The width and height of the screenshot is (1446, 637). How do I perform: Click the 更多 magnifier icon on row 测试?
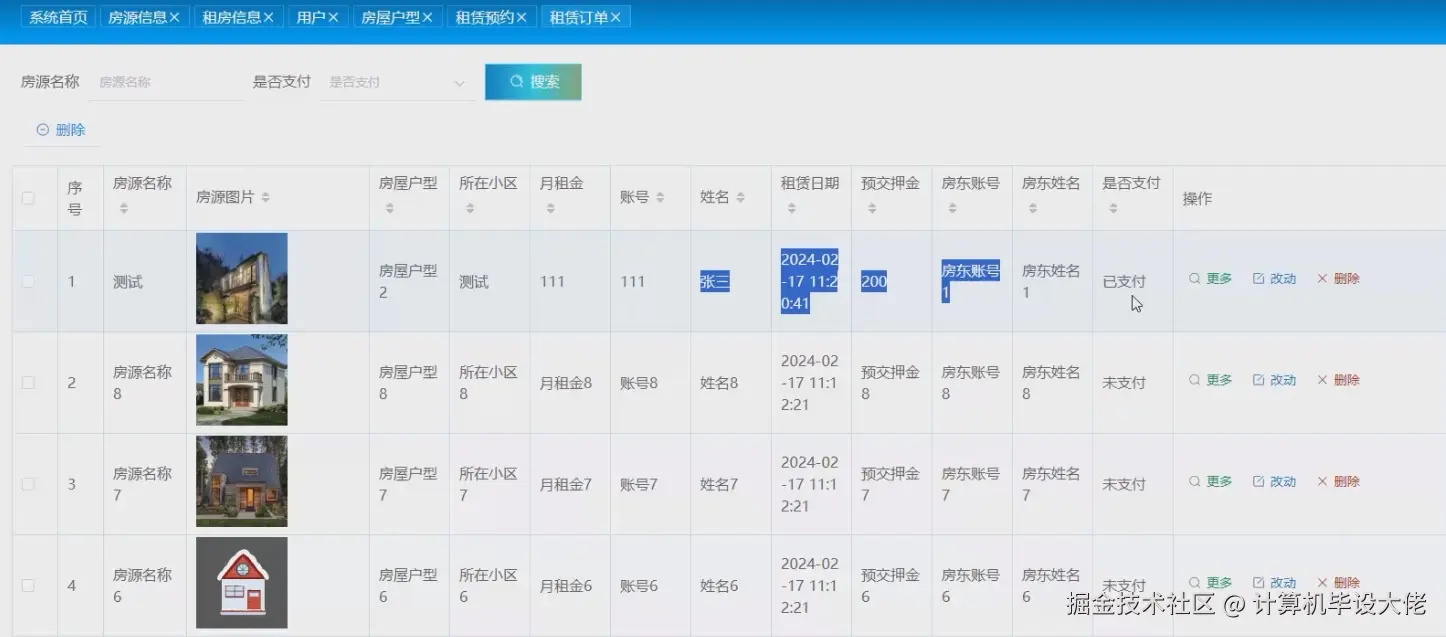(1194, 279)
